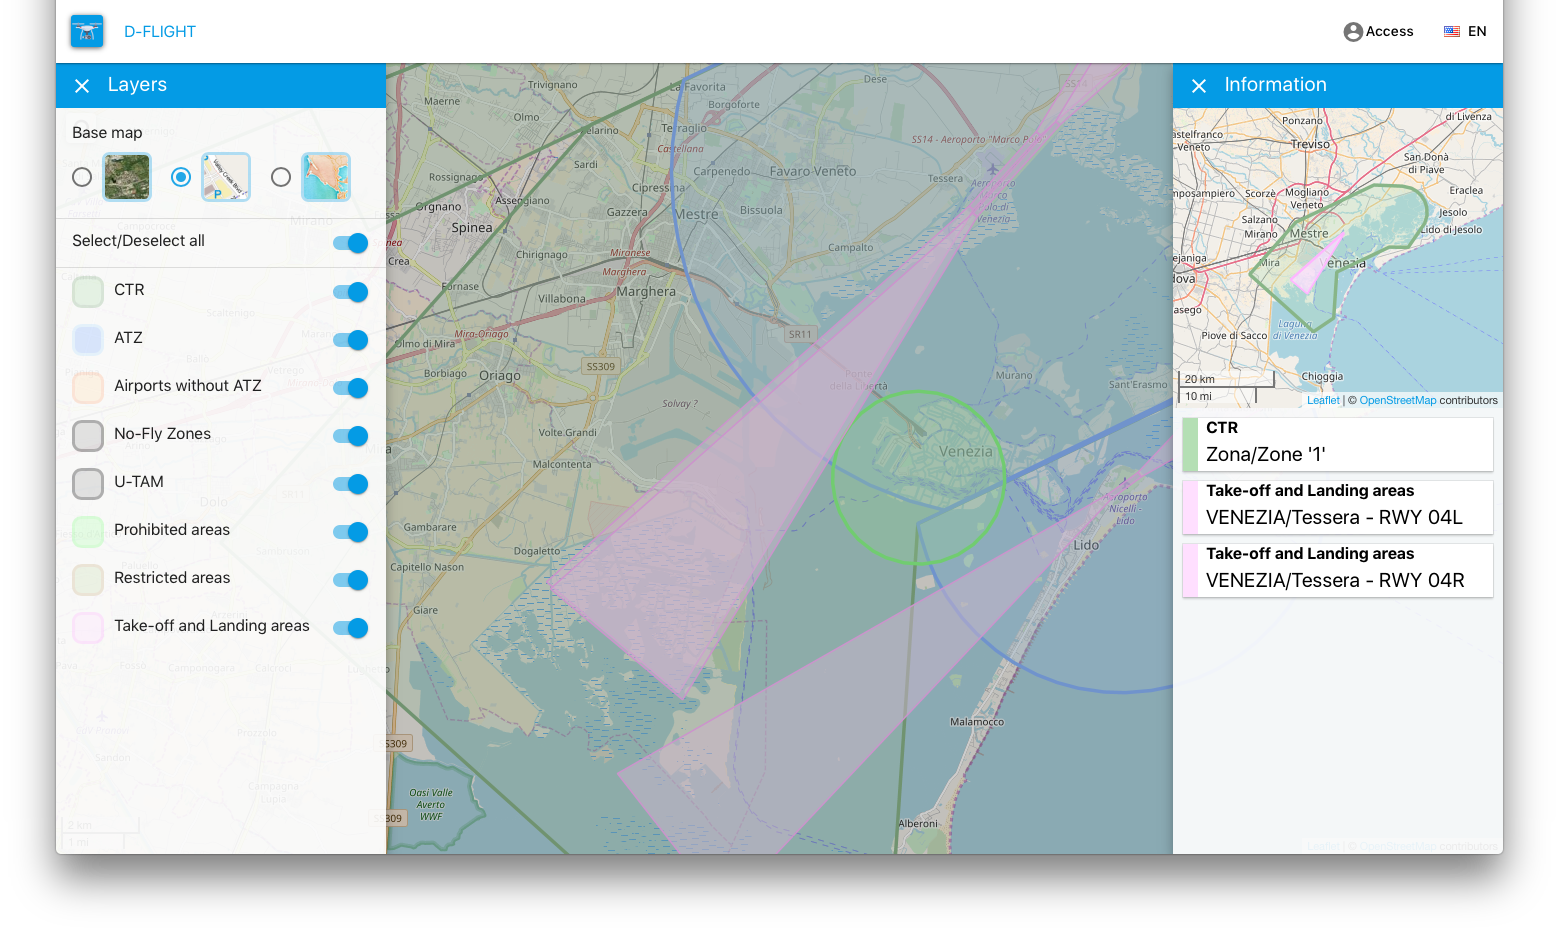
Task: Toggle the U-TAM layer switch
Action: (x=351, y=484)
